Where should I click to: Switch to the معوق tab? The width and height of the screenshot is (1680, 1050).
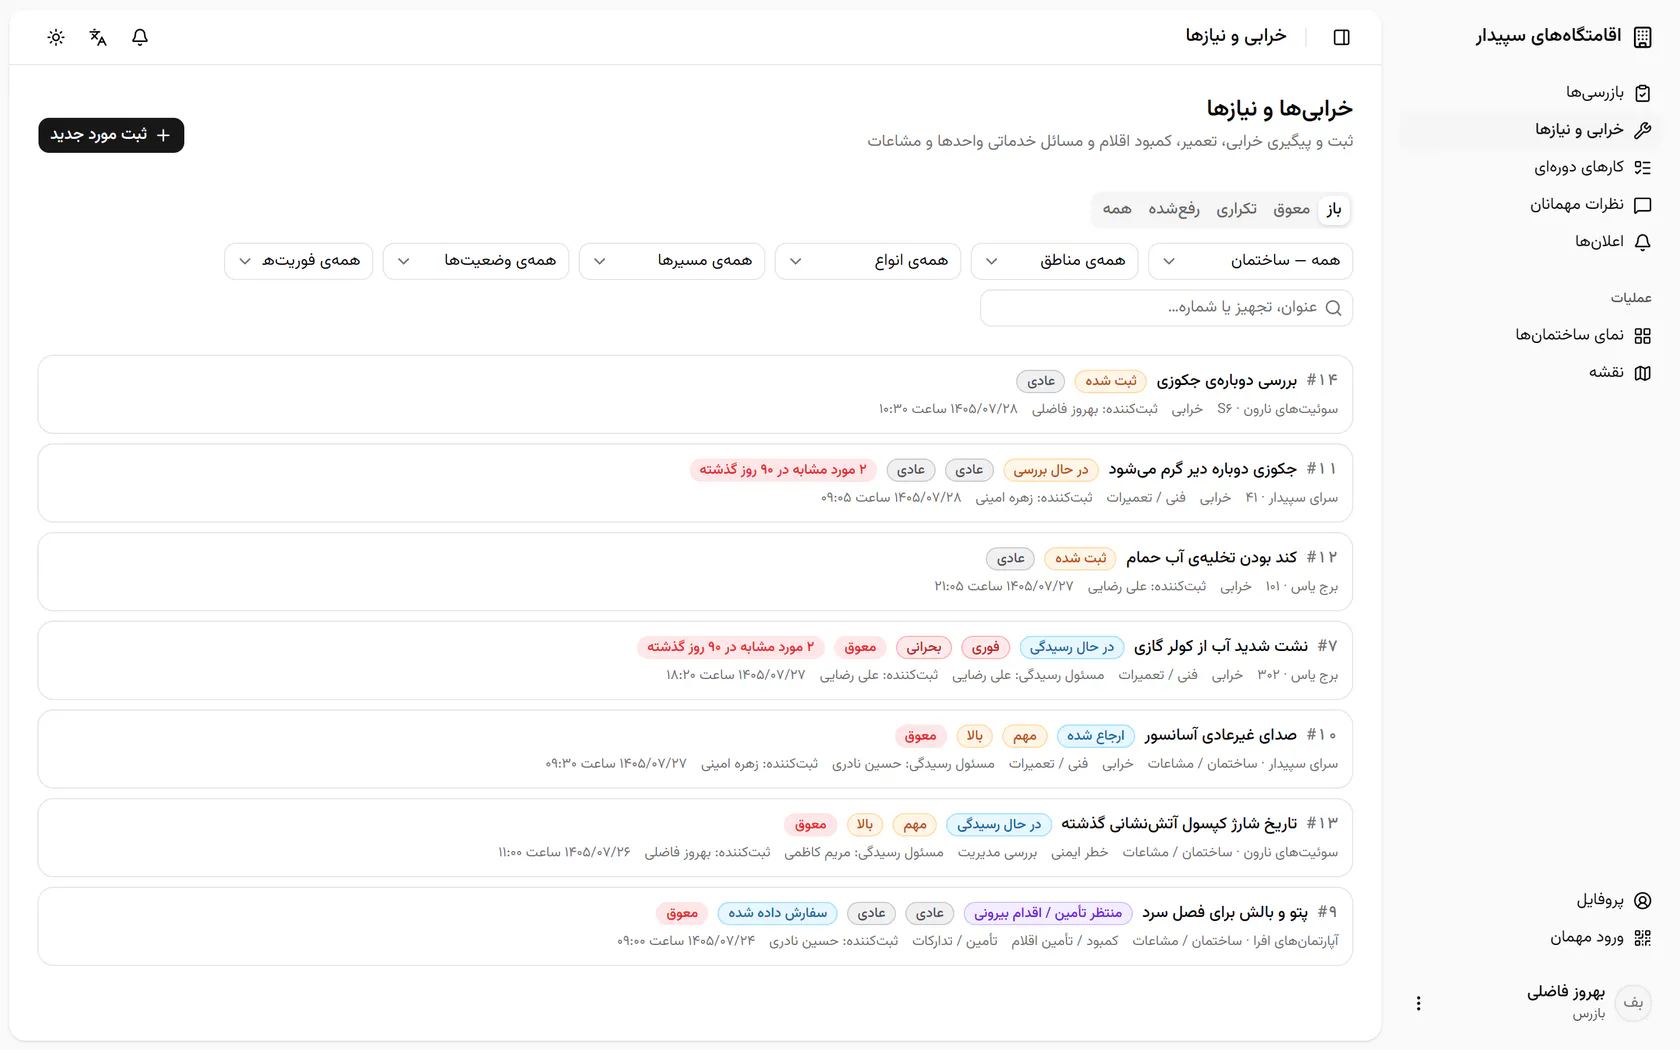(1291, 209)
